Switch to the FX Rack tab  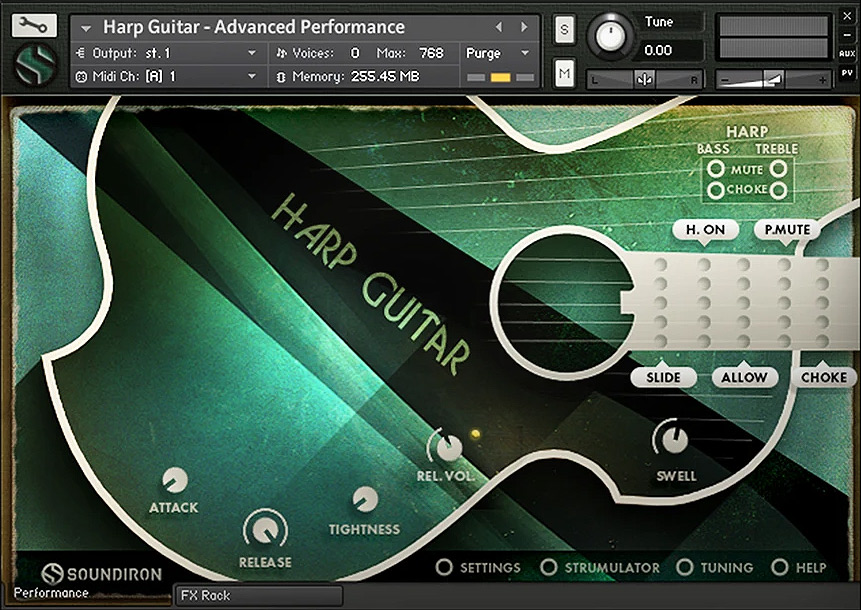259,595
